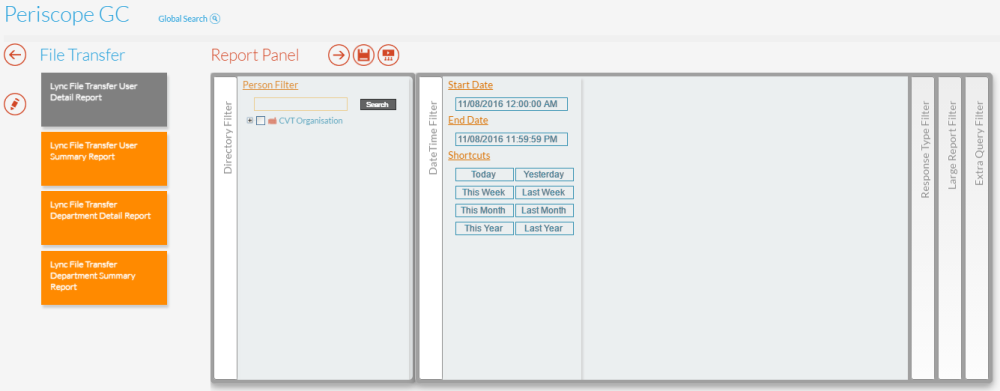Click the back arrow beside File Transfer
Screen dimensions: 1000x391
[x=15, y=55]
